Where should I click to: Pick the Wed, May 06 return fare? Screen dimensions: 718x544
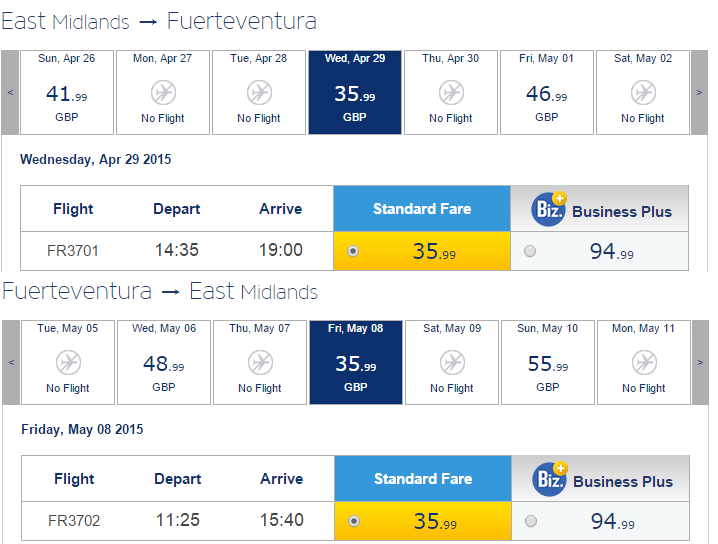click(x=164, y=363)
